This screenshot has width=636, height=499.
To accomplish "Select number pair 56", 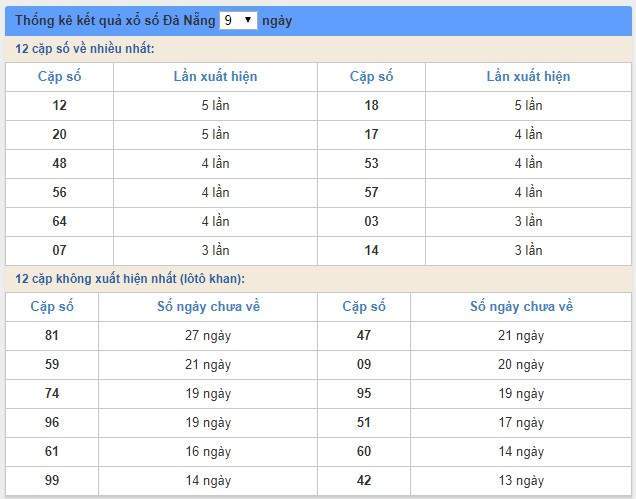I will click(59, 192).
